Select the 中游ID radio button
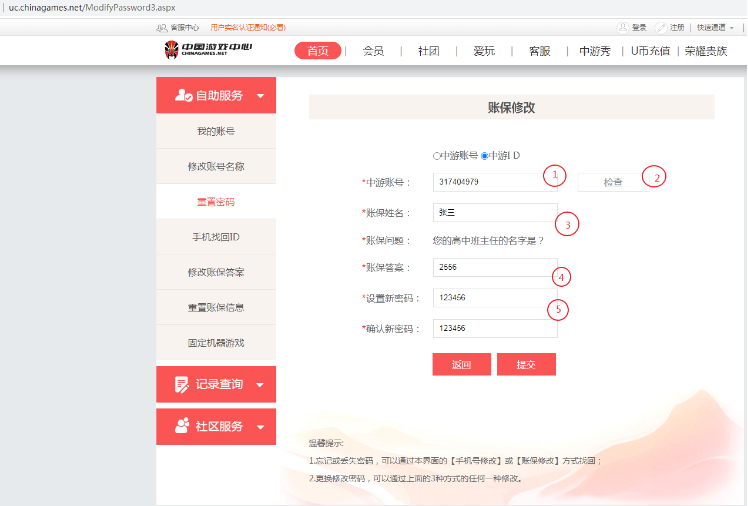 (x=485, y=156)
